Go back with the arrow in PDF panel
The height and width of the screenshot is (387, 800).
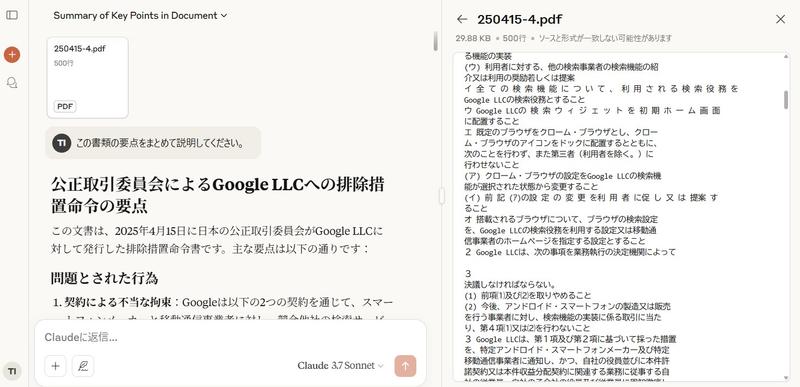[x=462, y=19]
